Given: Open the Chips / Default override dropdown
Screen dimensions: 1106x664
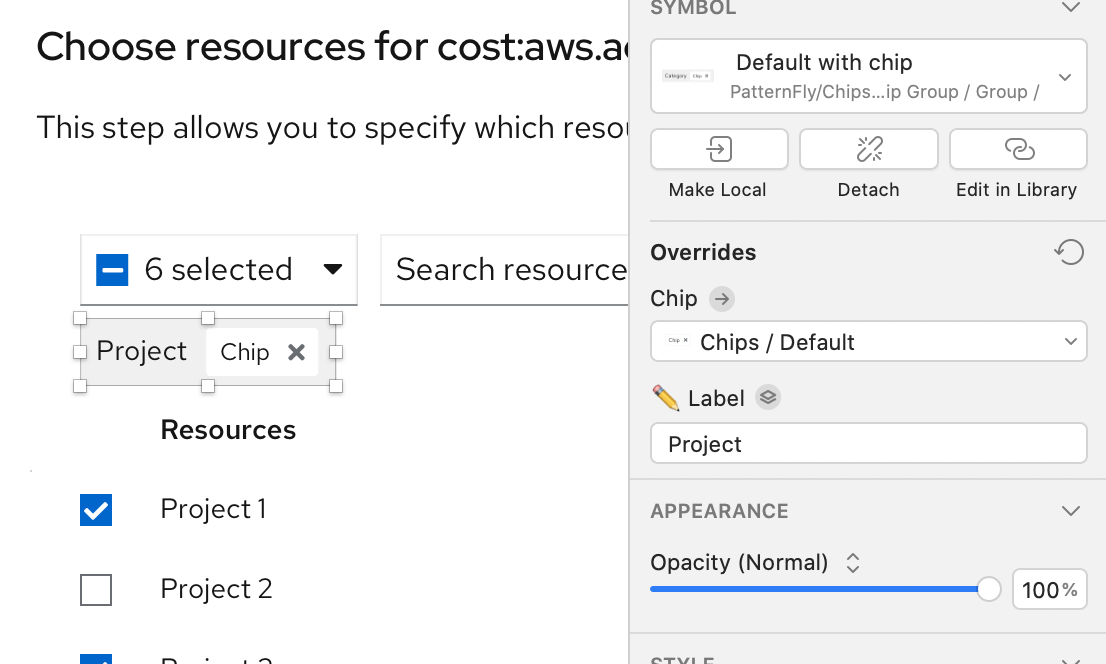Looking at the screenshot, I should tap(868, 342).
